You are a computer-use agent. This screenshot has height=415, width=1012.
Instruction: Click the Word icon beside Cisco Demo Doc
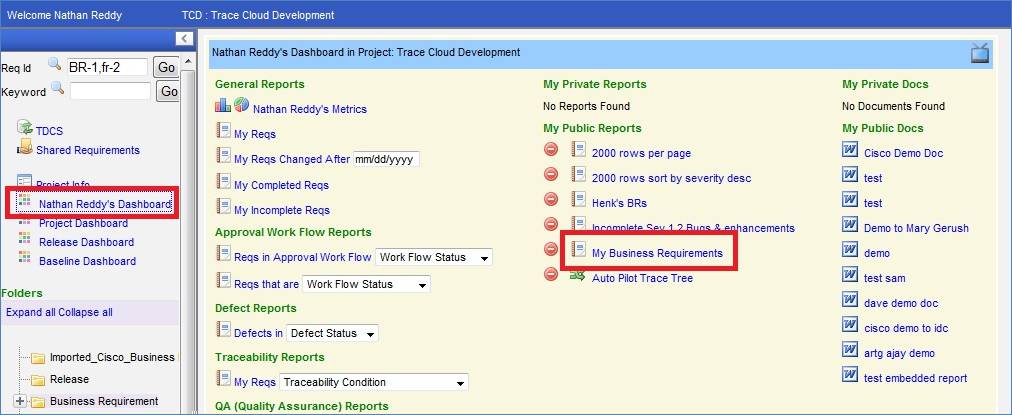[x=851, y=150]
